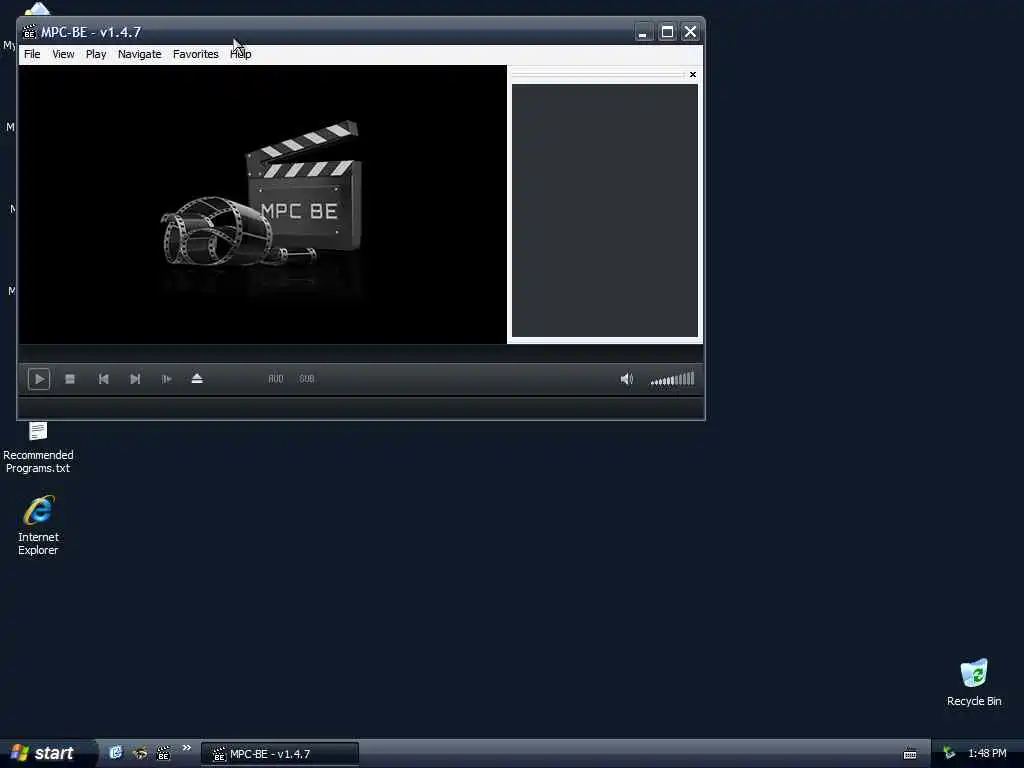The width and height of the screenshot is (1024, 768).
Task: Maximize the MPC-BE window
Action: 667,32
